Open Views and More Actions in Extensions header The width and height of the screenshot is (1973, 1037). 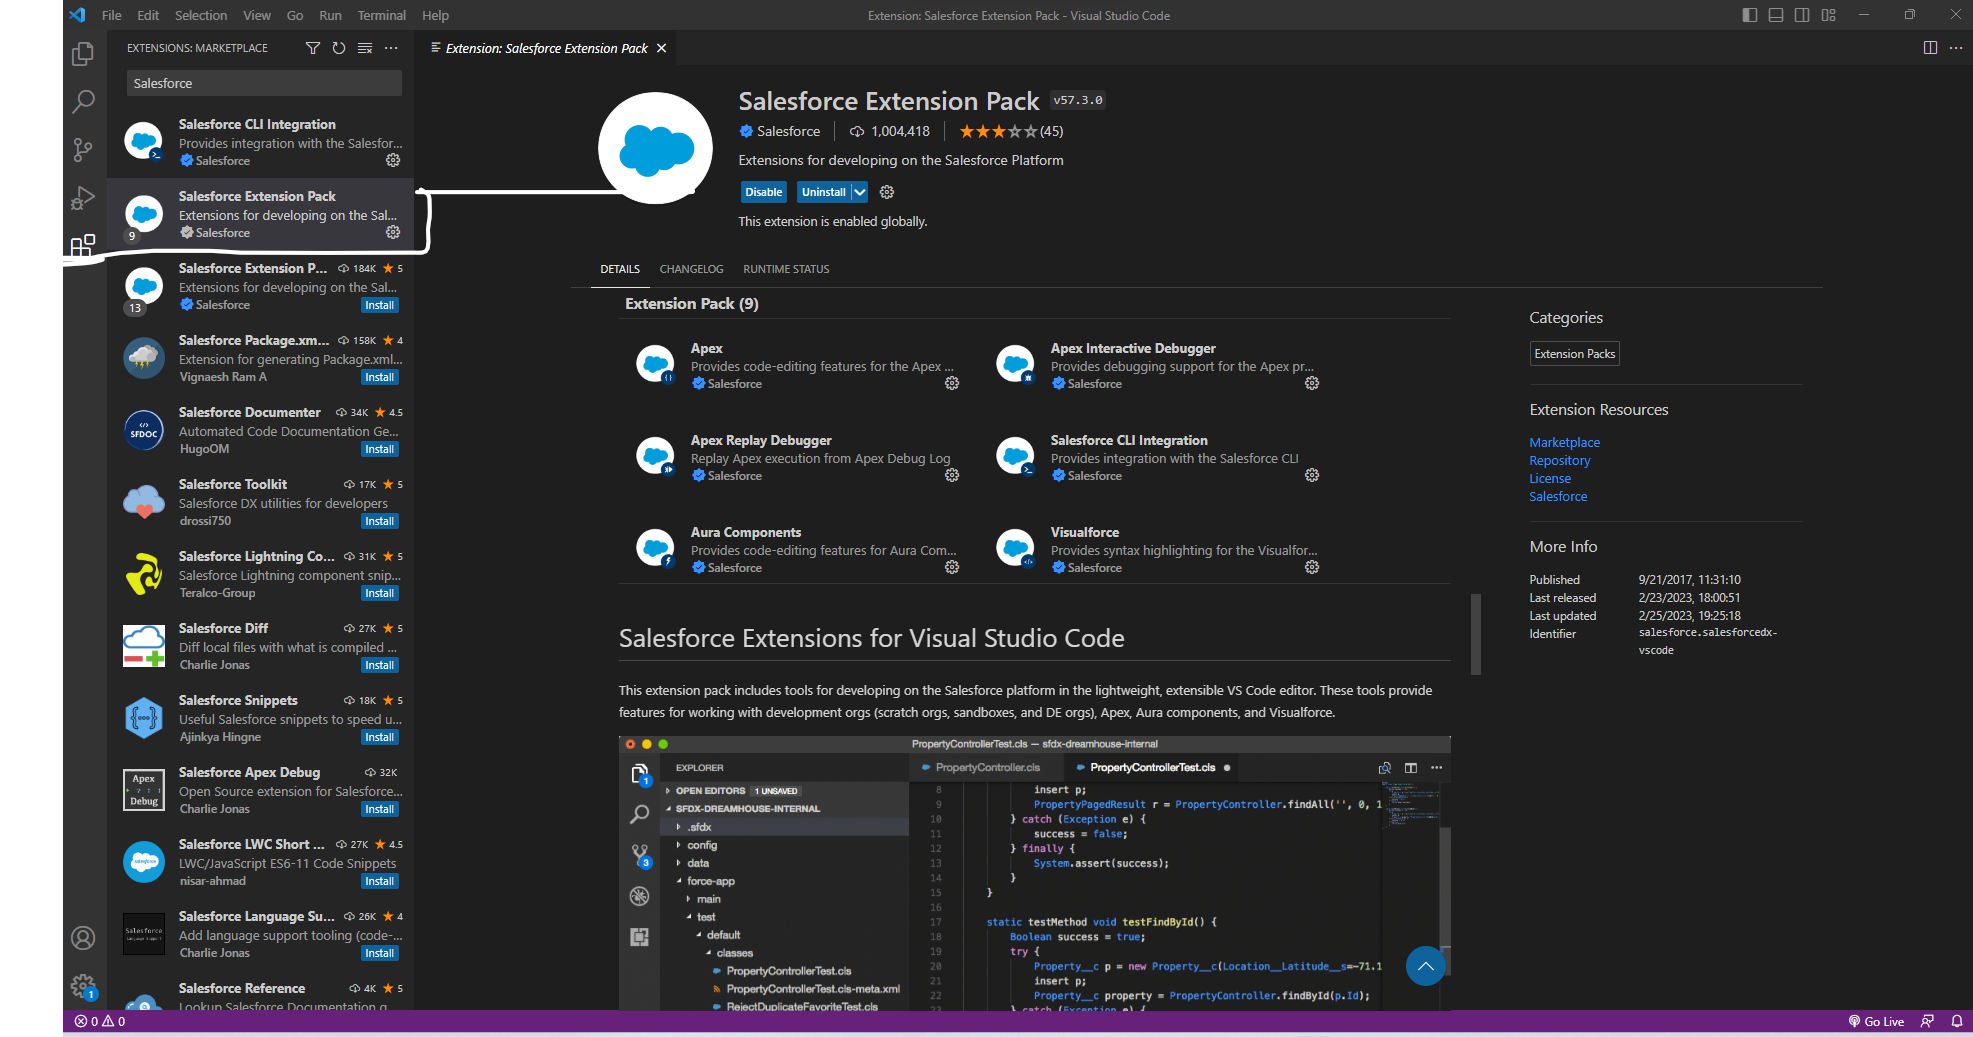pyautogui.click(x=391, y=48)
